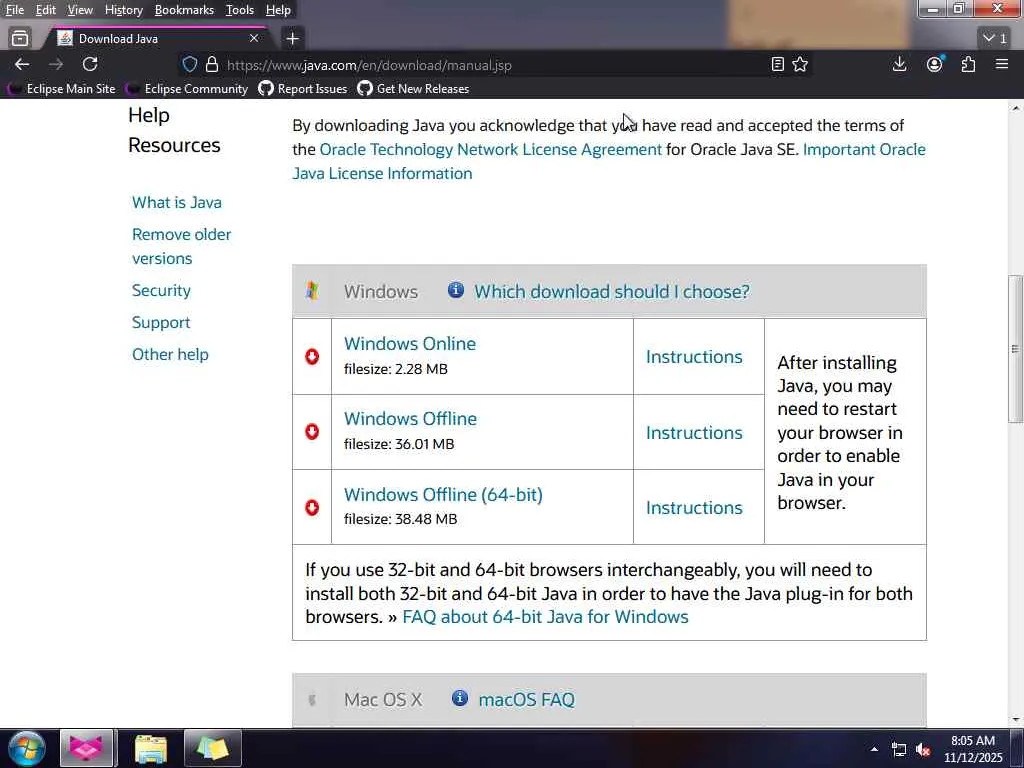1024x768 pixels.
Task: Click the info icon beside Which download
Action: click(456, 290)
